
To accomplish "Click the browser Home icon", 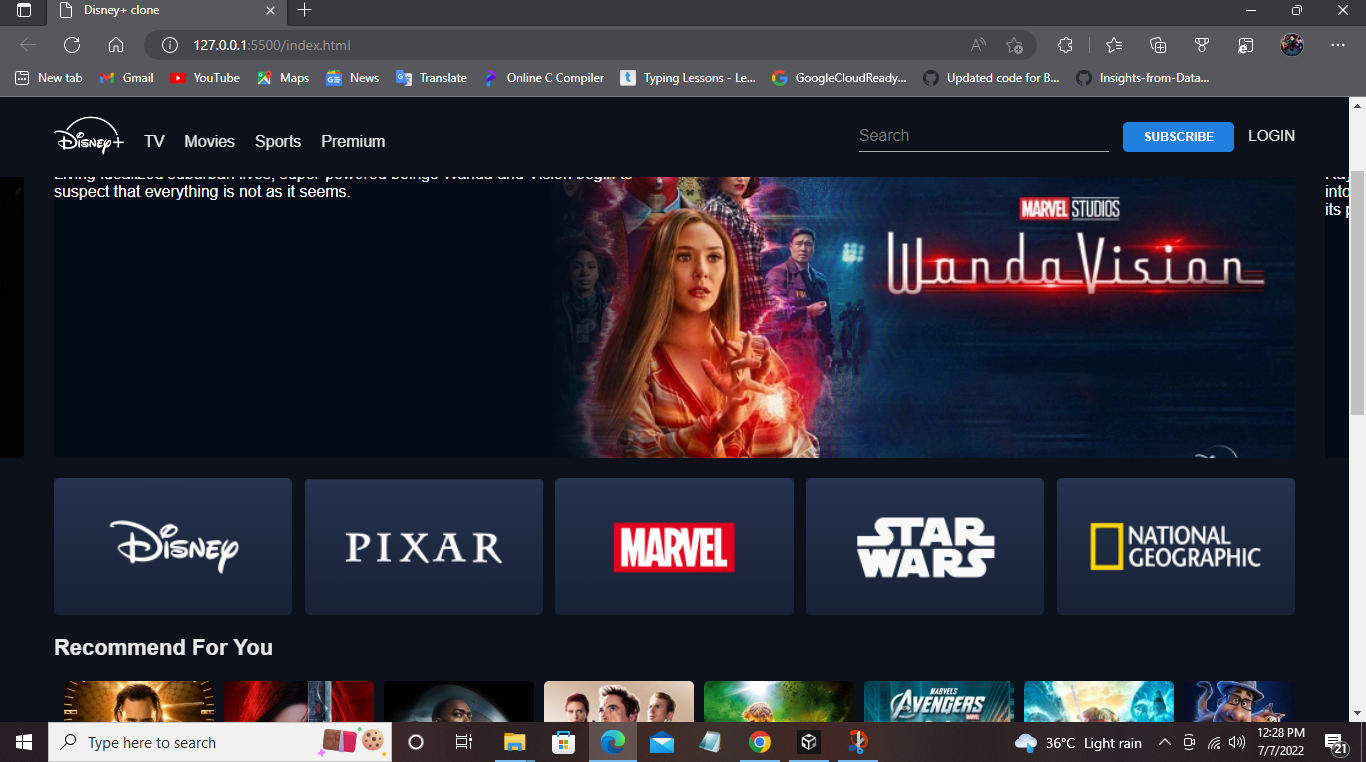I will [115, 45].
